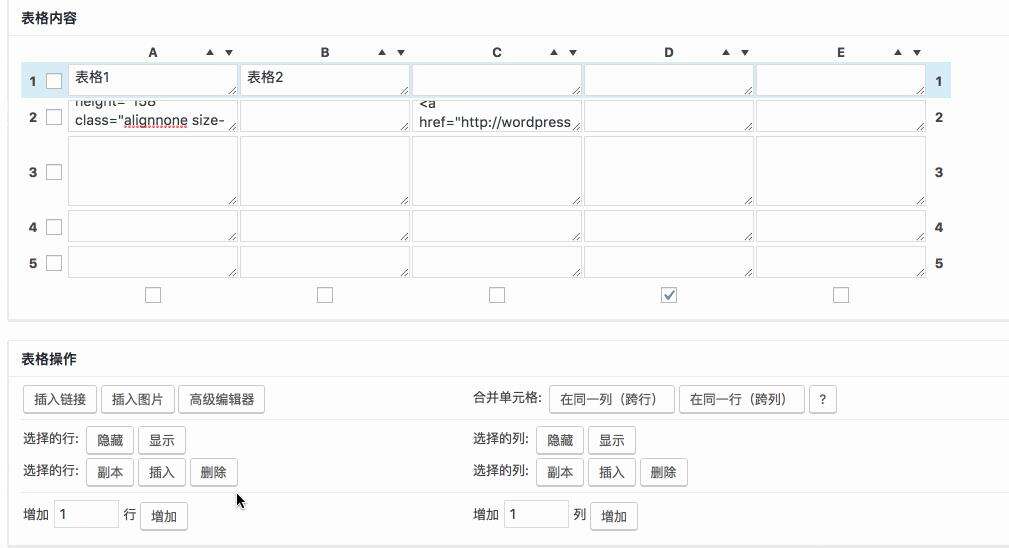The height and width of the screenshot is (548, 1009).
Task: Click into cell A1 containing 表格1
Action: 153,80
